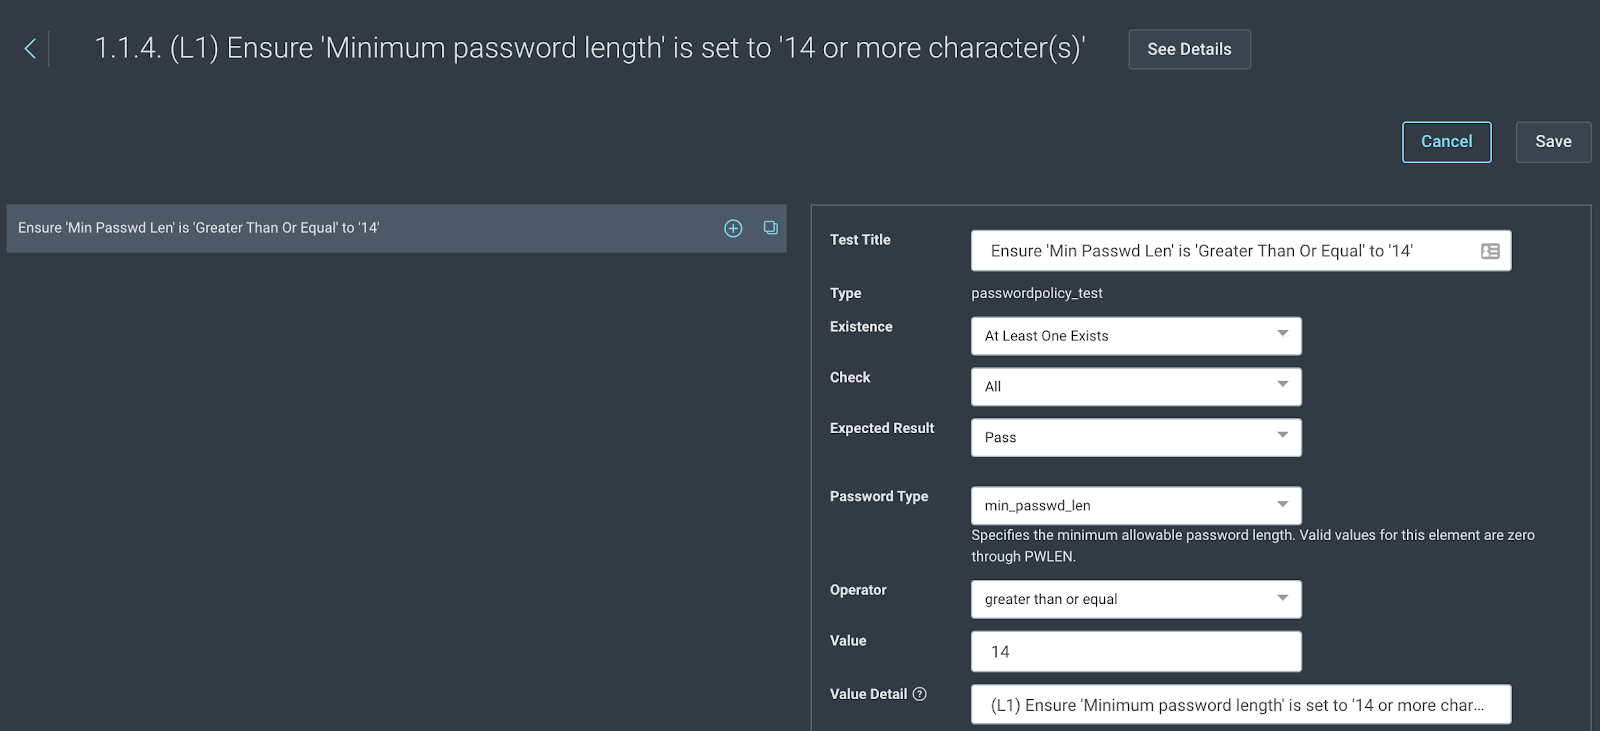Click the 1.1.4 rule title heading
1600x731 pixels.
589,48
